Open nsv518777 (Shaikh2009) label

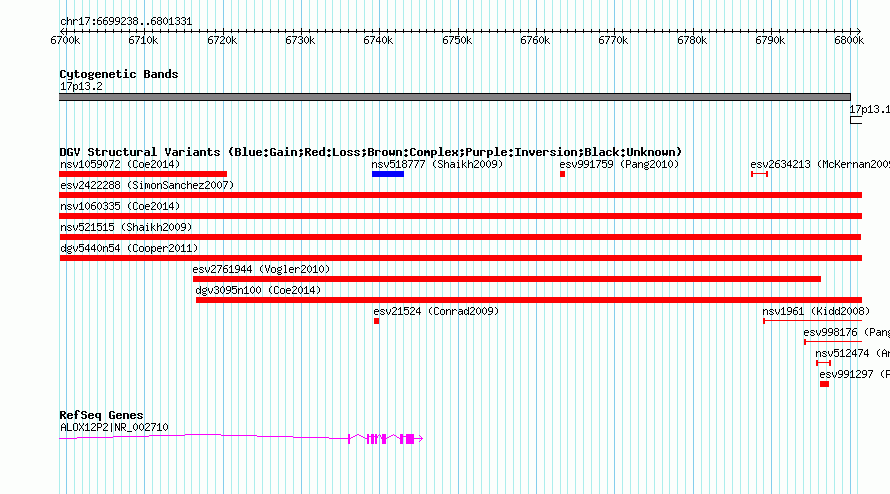click(437, 164)
